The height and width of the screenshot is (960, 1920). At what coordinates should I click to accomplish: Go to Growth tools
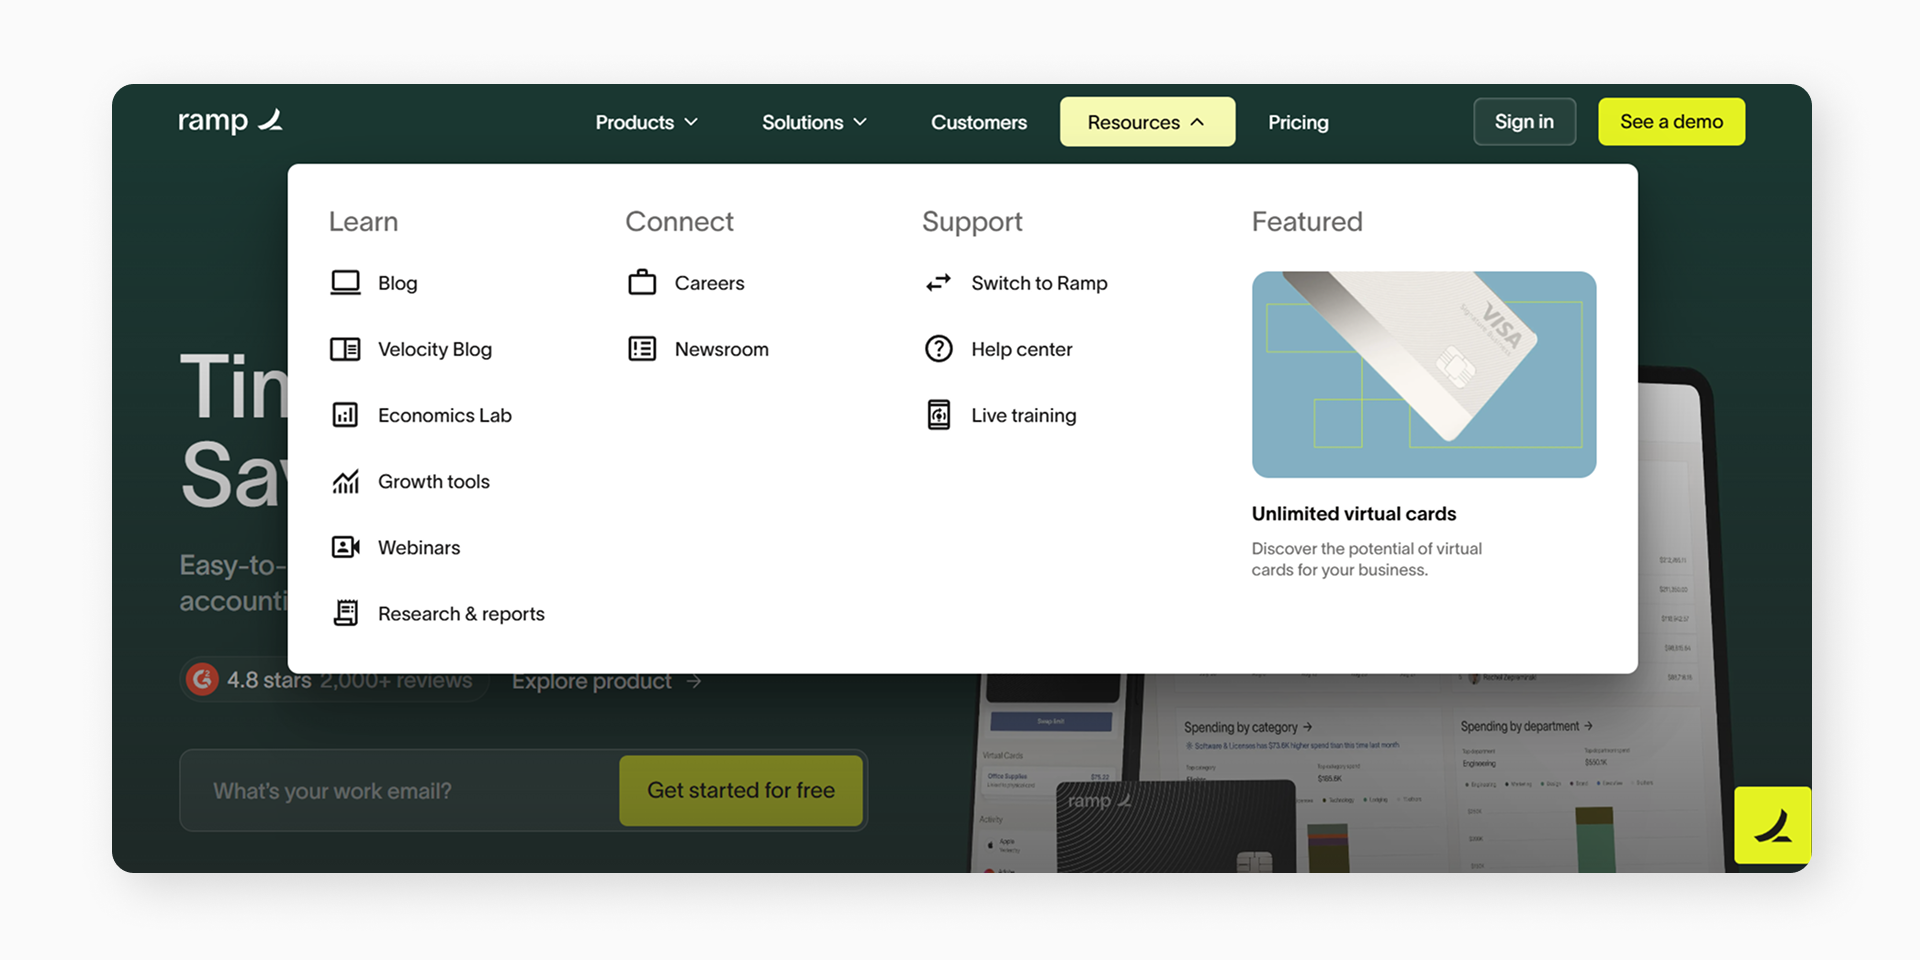click(434, 481)
